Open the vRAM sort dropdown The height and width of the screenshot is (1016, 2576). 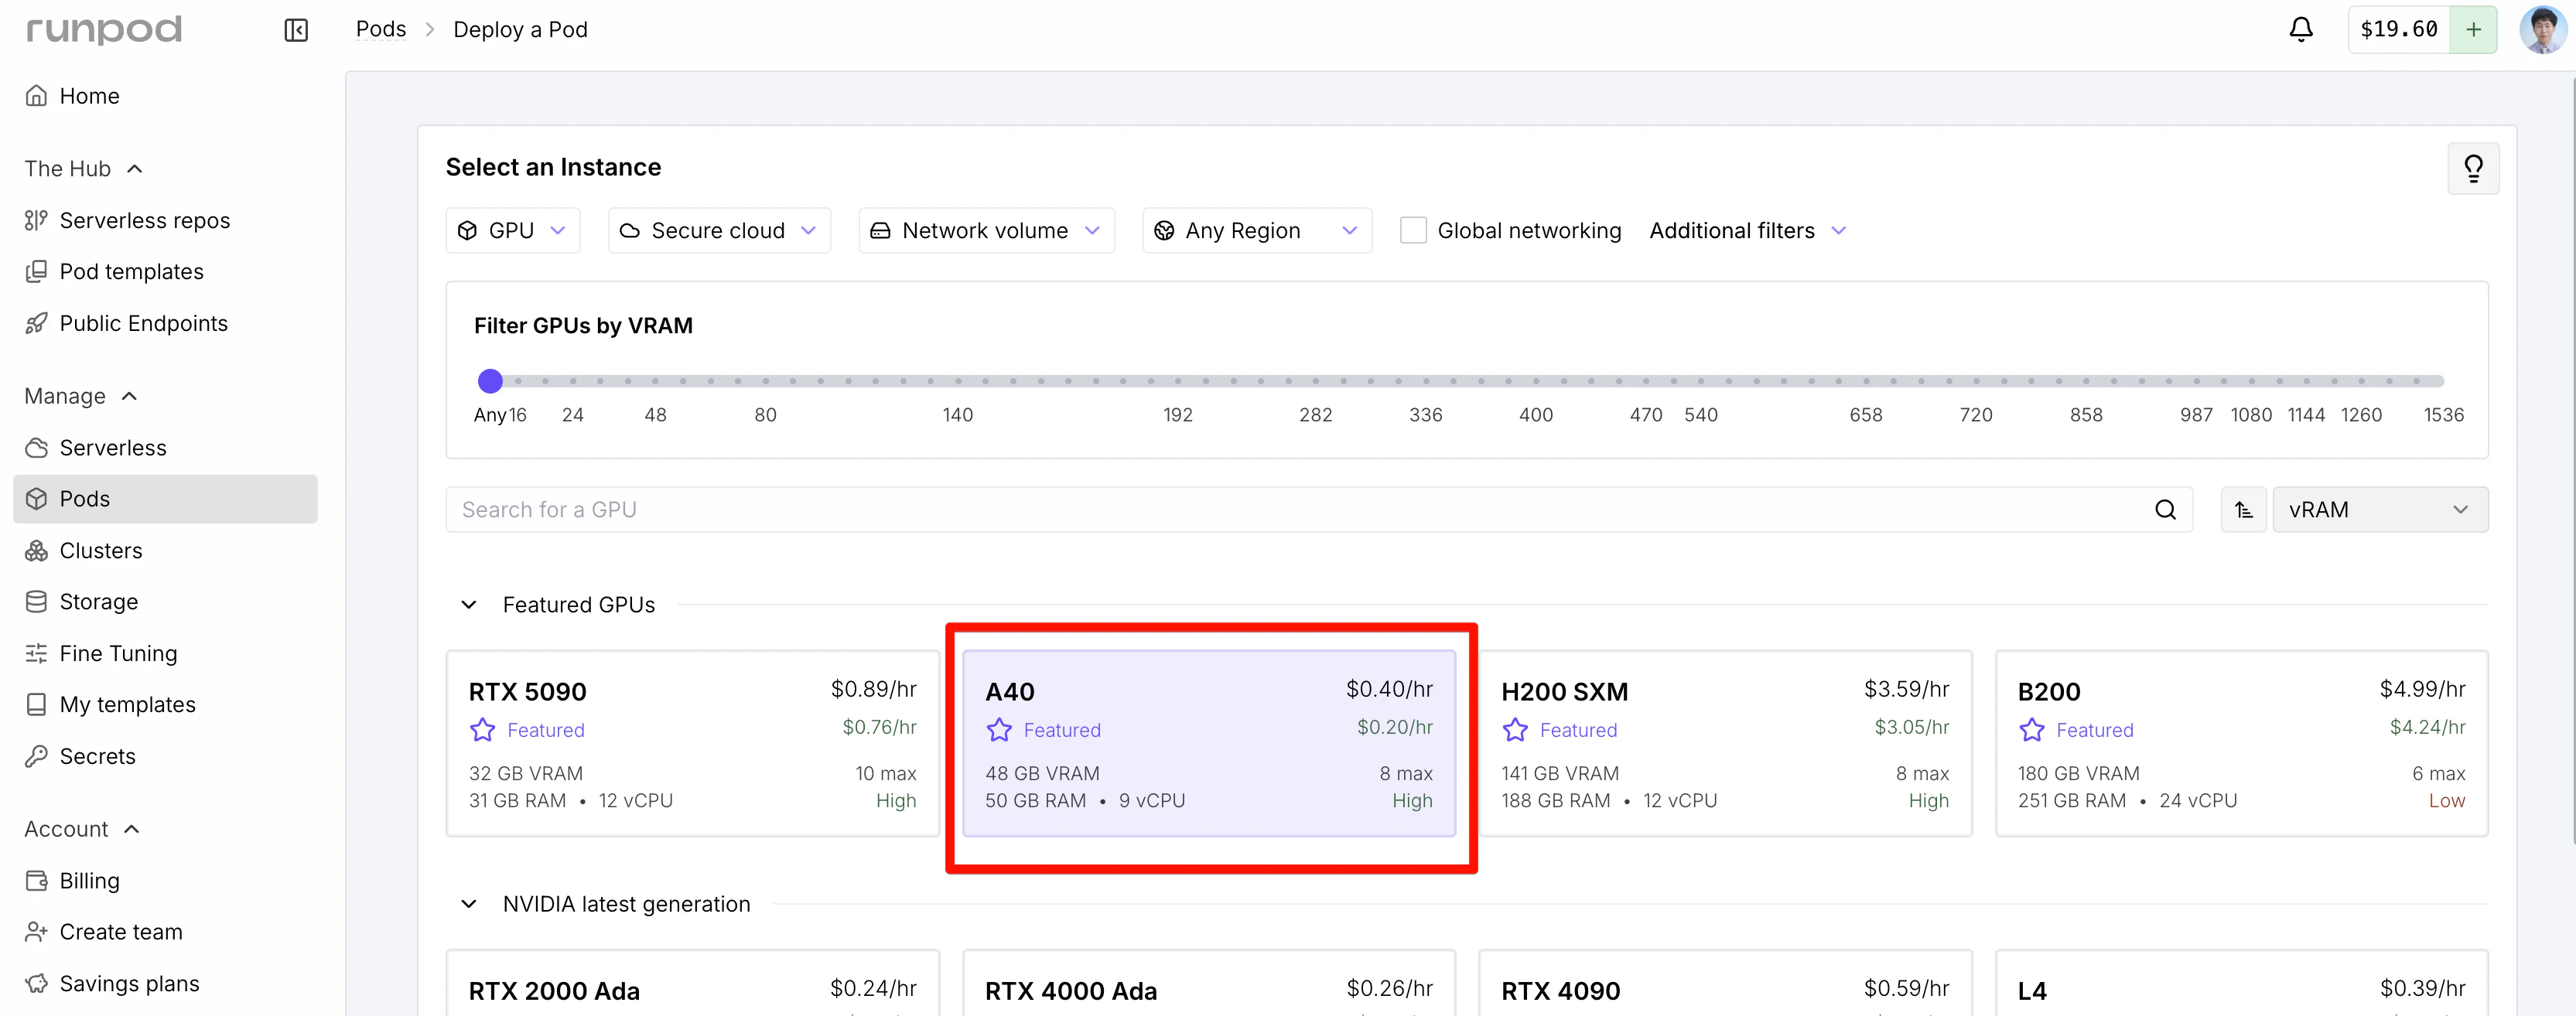(x=2380, y=510)
